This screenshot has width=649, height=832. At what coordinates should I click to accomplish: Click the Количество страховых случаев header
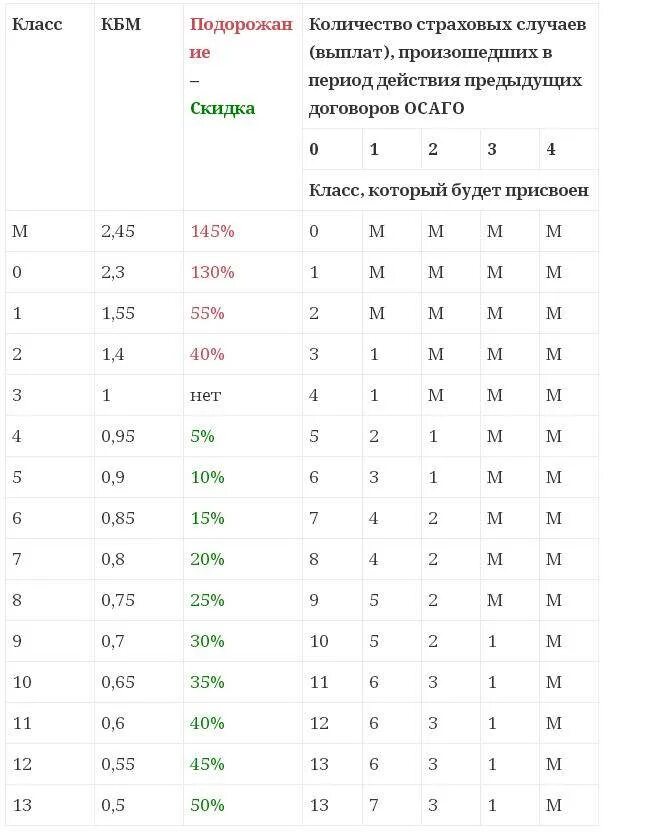[x=447, y=66]
